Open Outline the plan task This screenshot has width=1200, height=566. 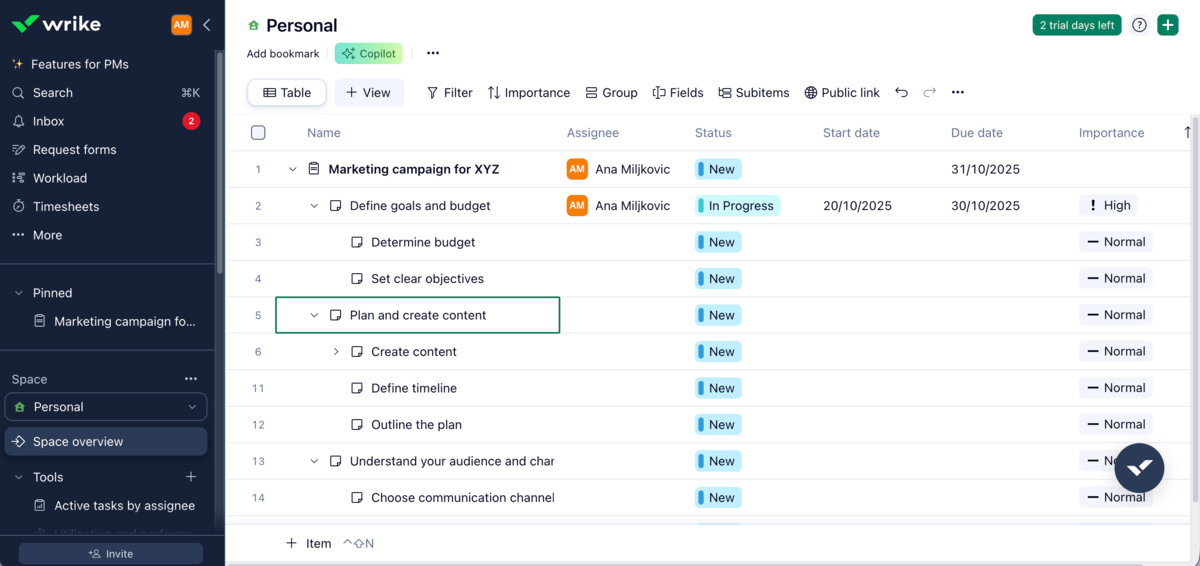pyautogui.click(x=416, y=425)
